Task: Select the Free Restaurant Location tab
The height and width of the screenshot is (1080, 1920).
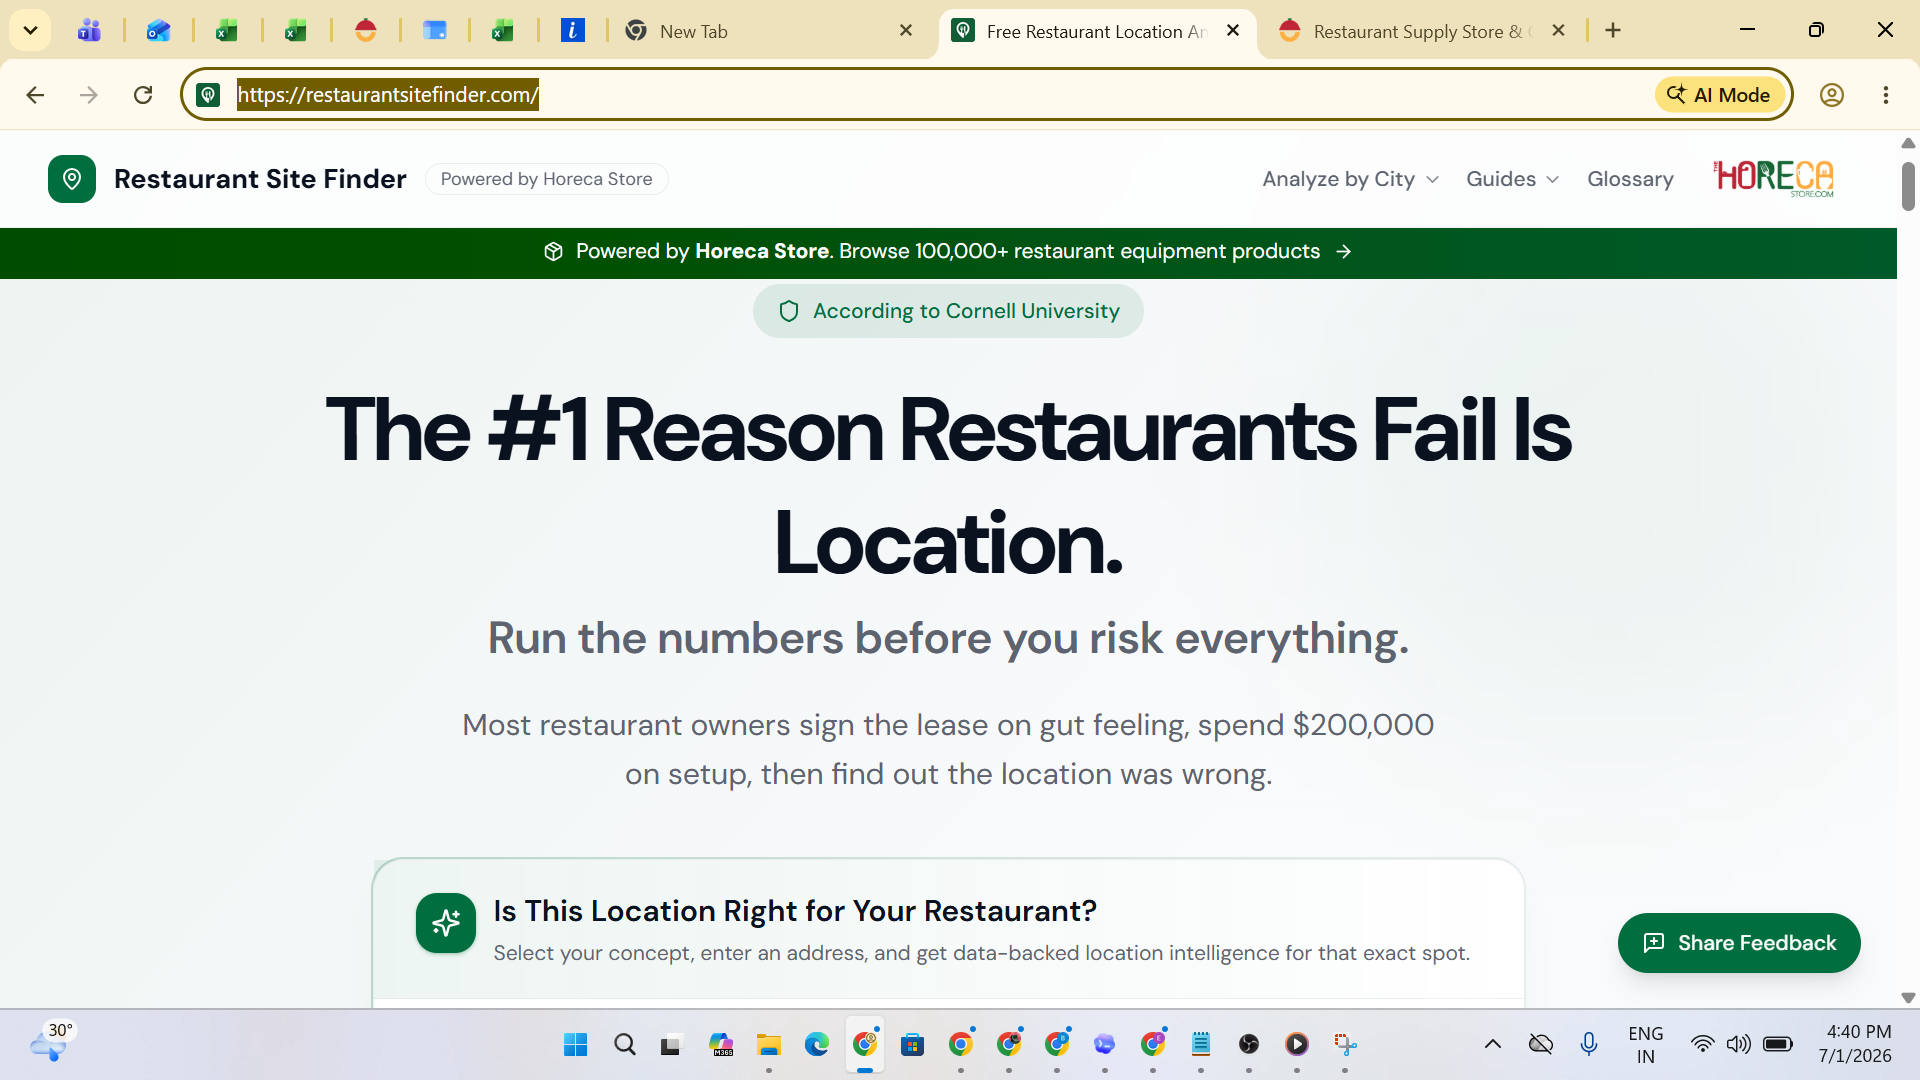Action: click(x=1095, y=31)
